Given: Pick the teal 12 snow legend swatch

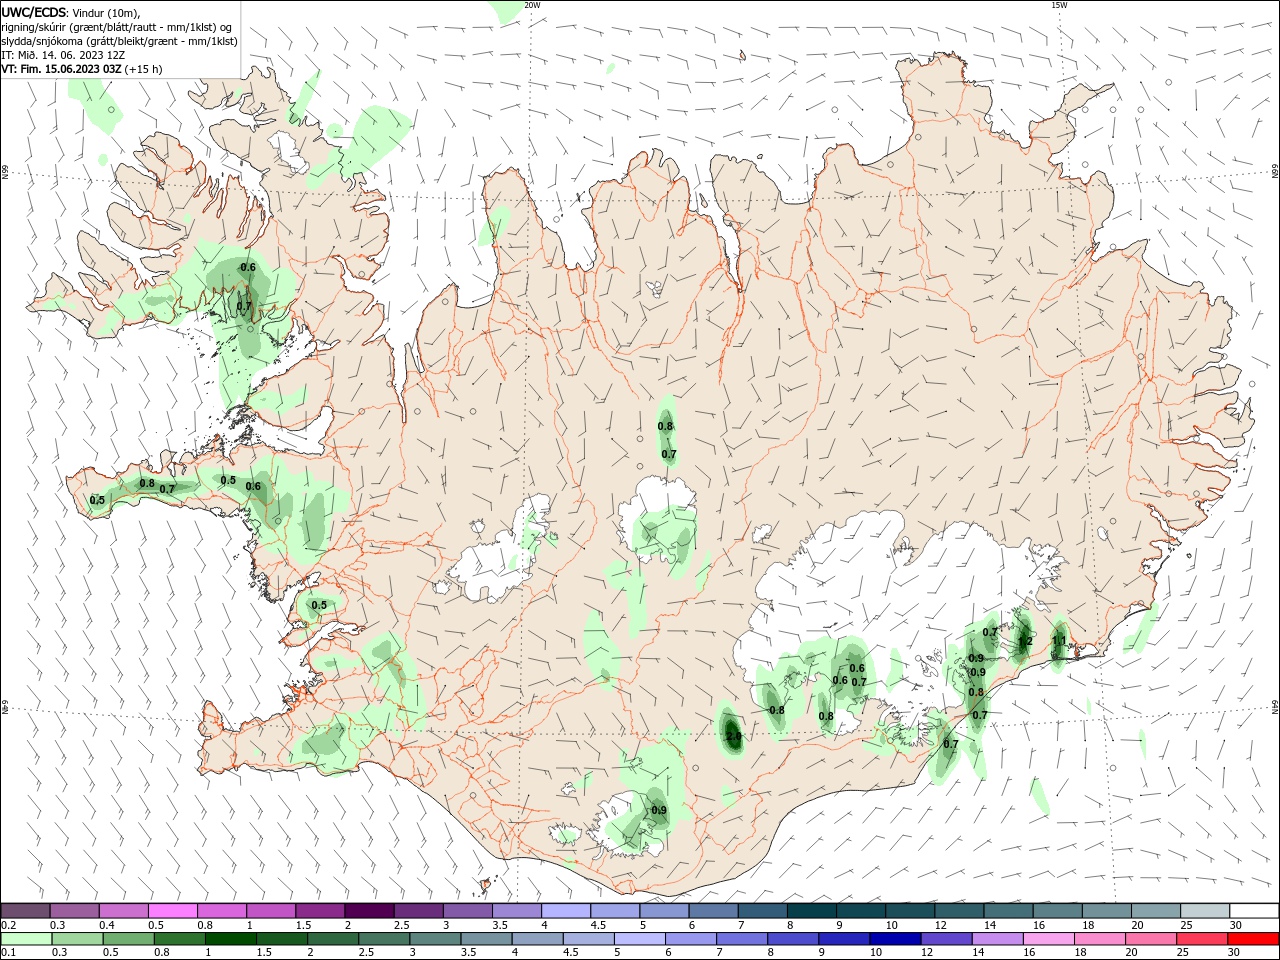Looking at the screenshot, I should point(958,911).
